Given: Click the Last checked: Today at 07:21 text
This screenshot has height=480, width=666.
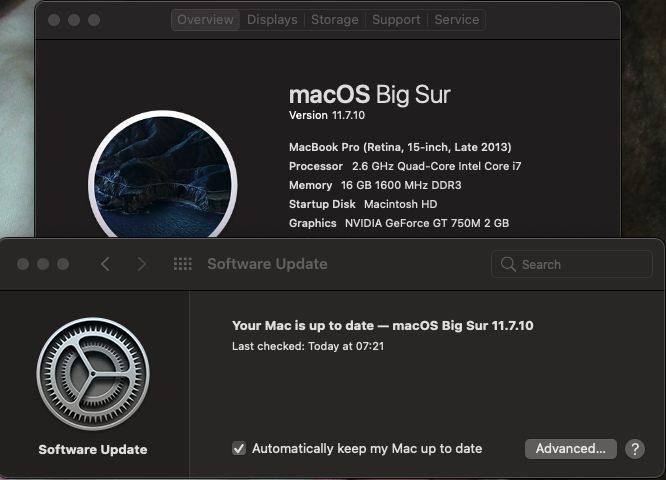Looking at the screenshot, I should tap(308, 346).
